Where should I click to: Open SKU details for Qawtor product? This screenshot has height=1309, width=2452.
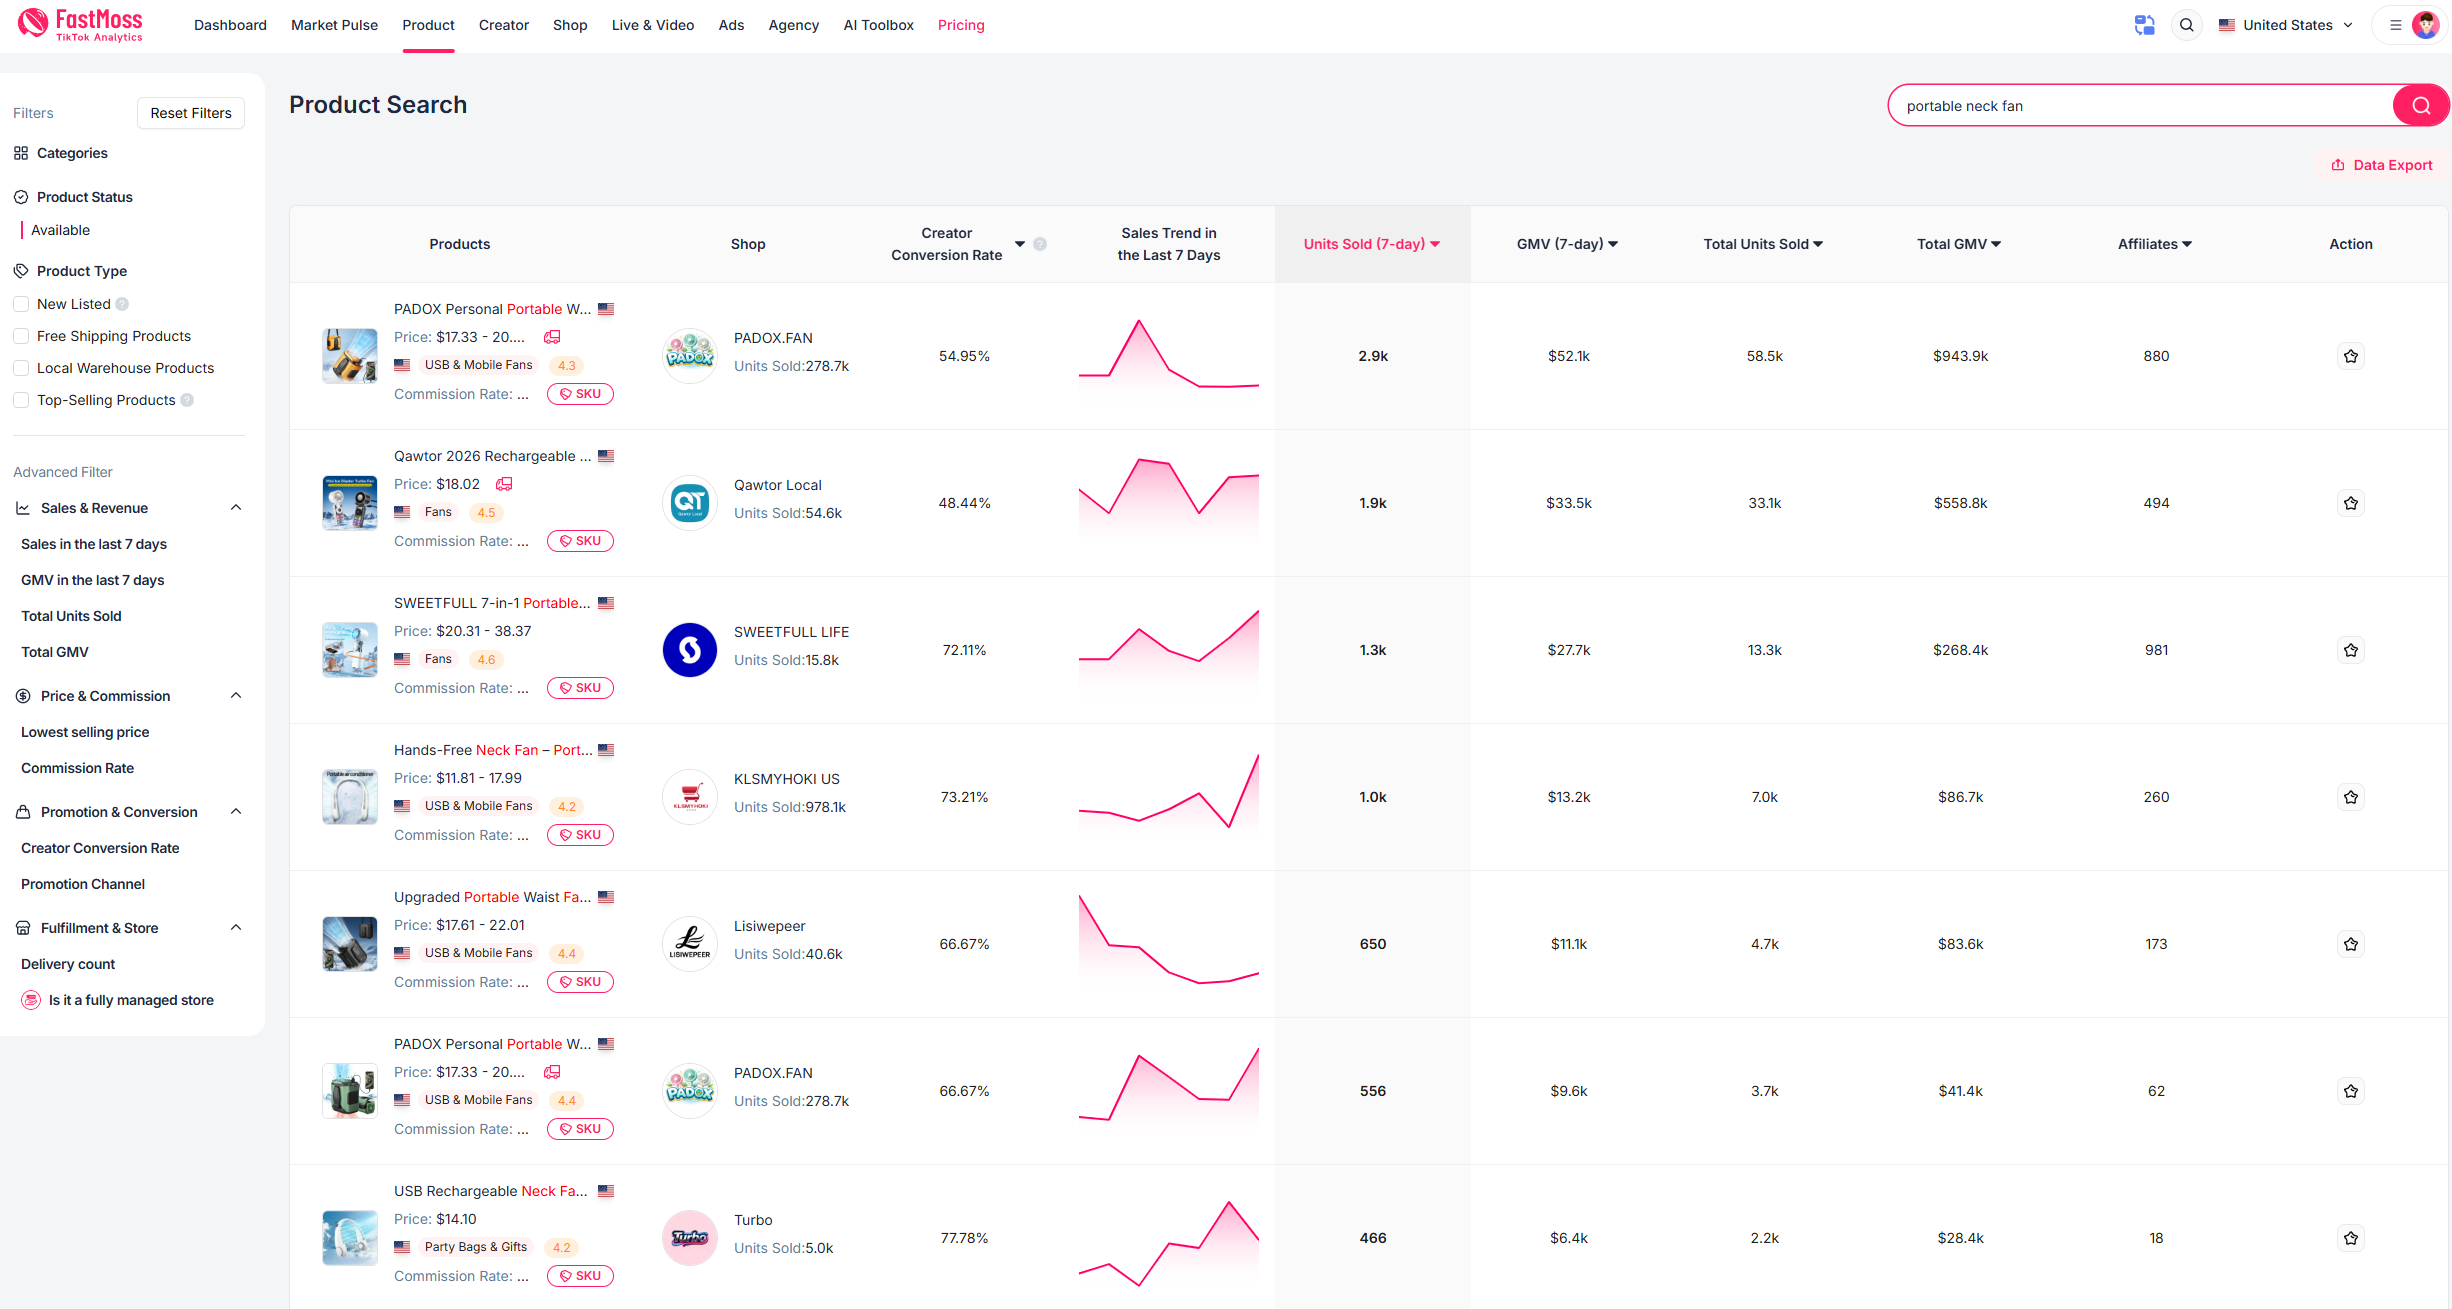[580, 541]
